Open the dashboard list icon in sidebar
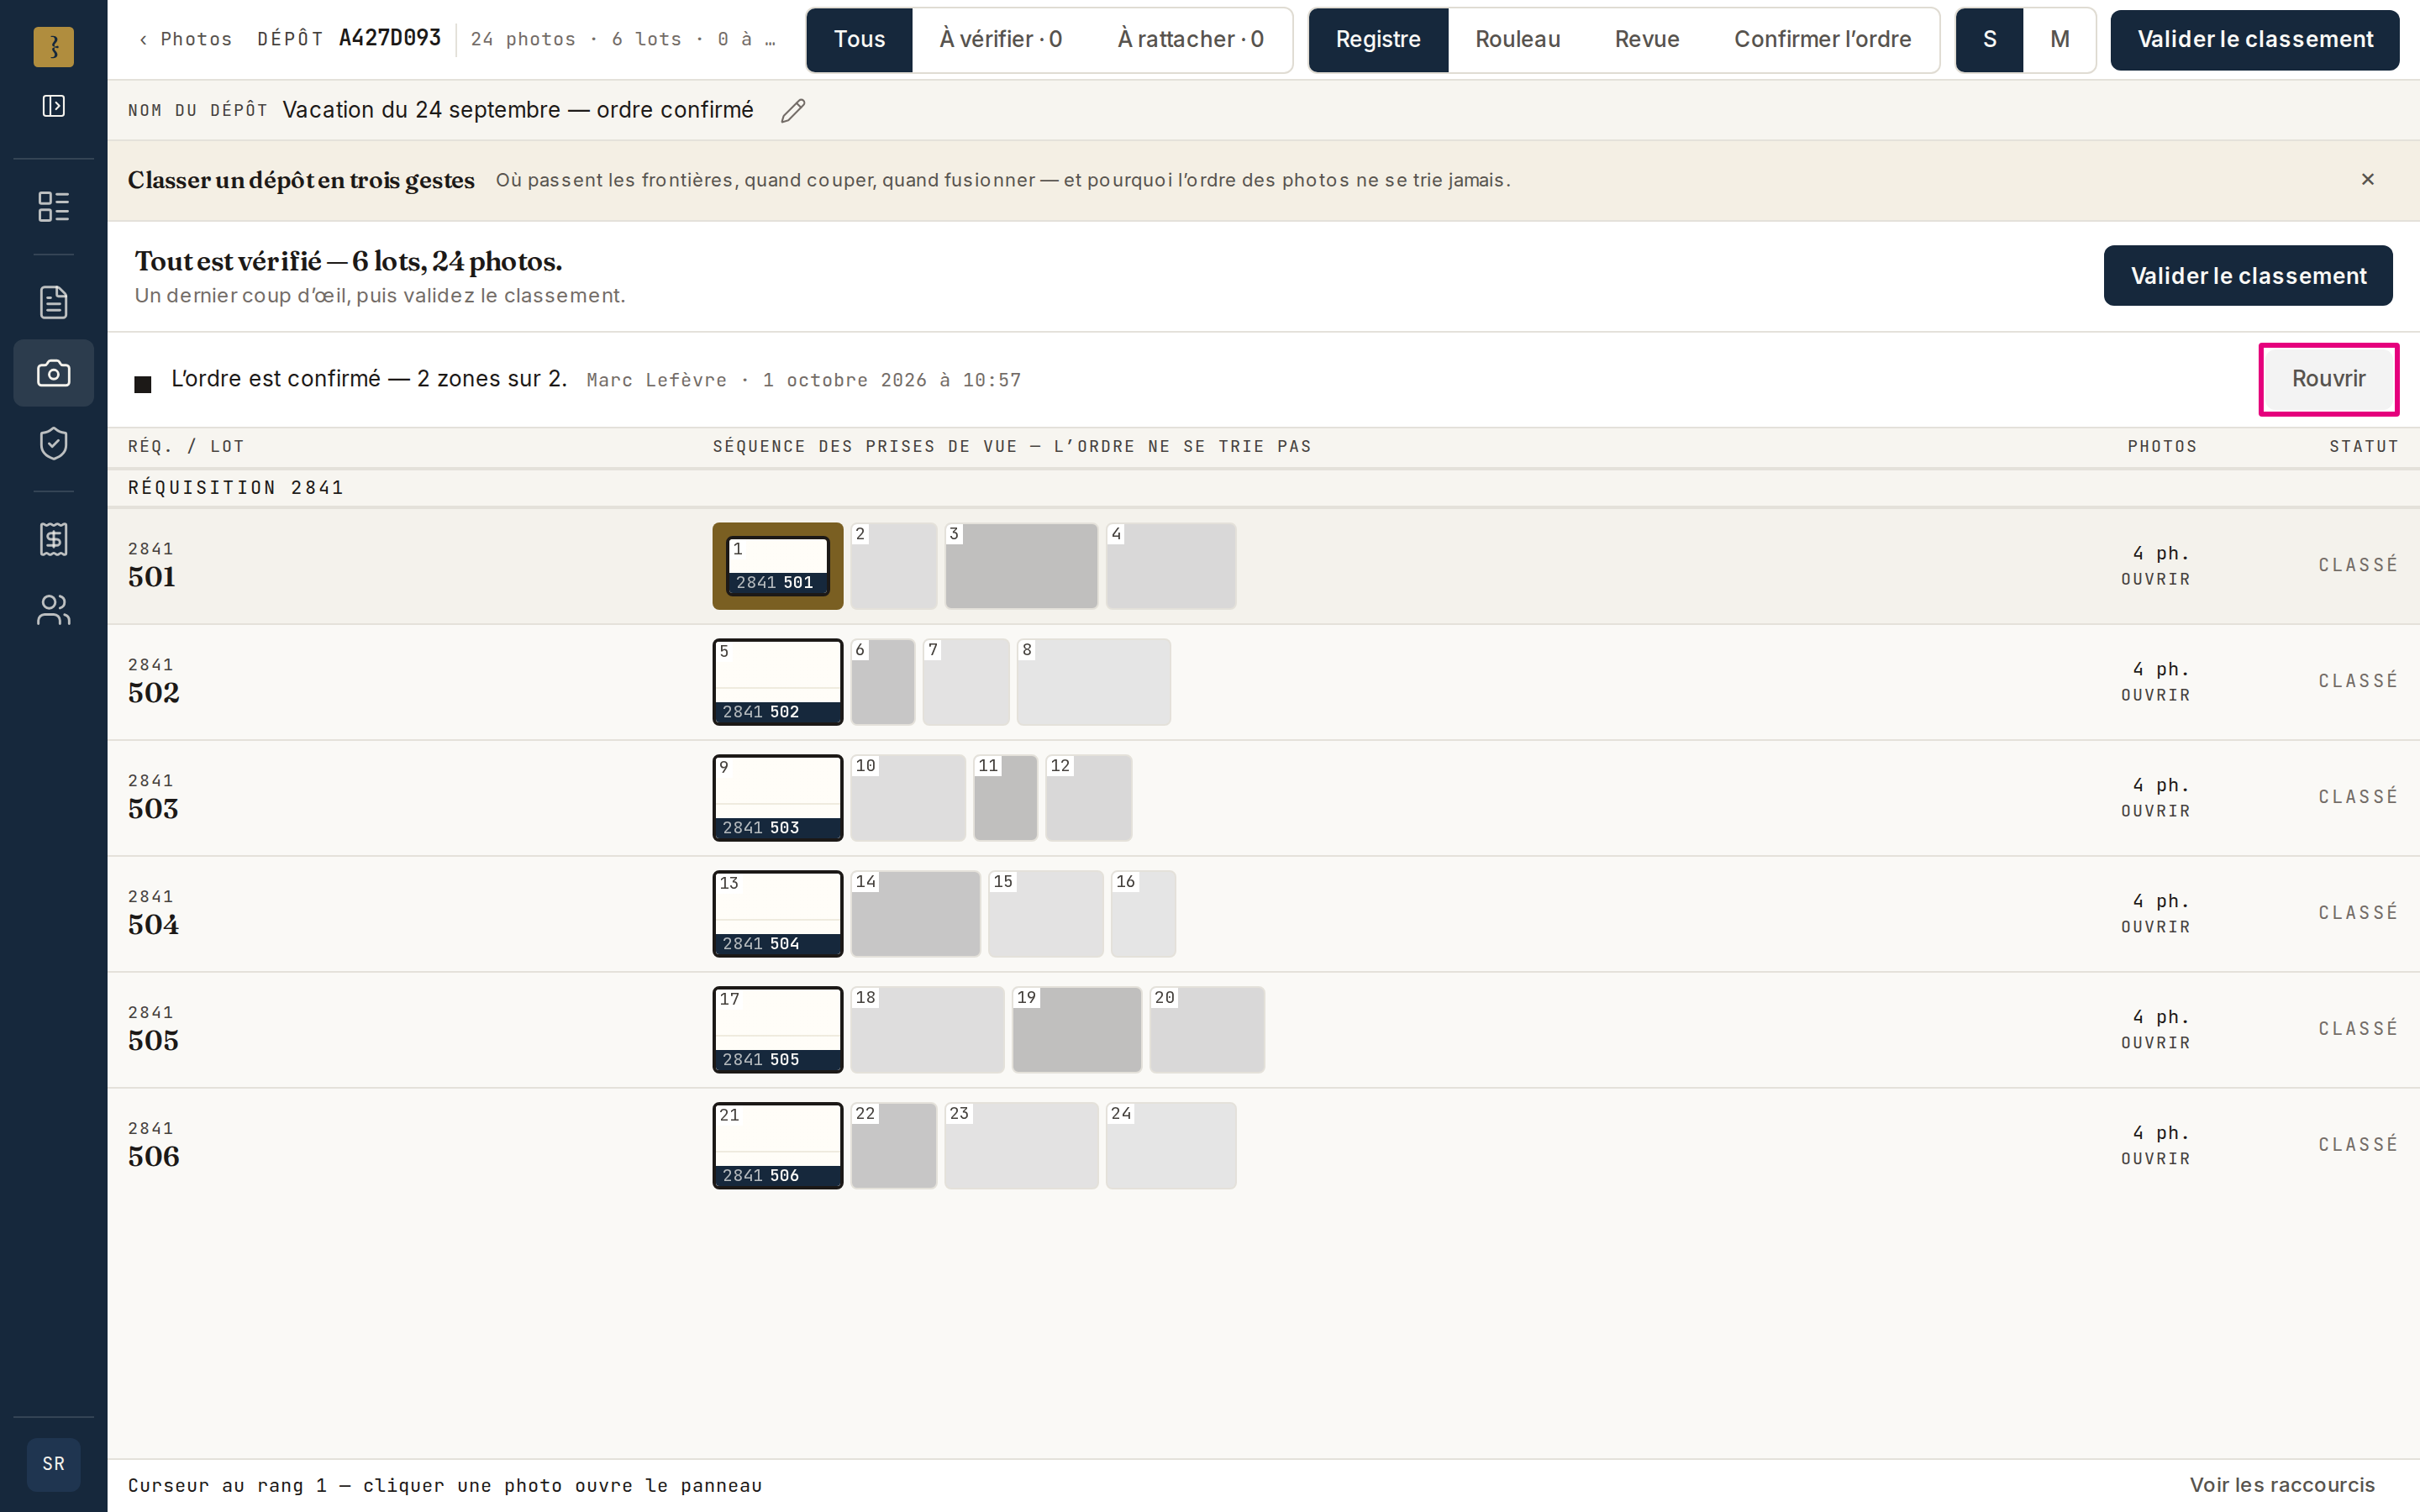Image resolution: width=2420 pixels, height=1512 pixels. 53,207
